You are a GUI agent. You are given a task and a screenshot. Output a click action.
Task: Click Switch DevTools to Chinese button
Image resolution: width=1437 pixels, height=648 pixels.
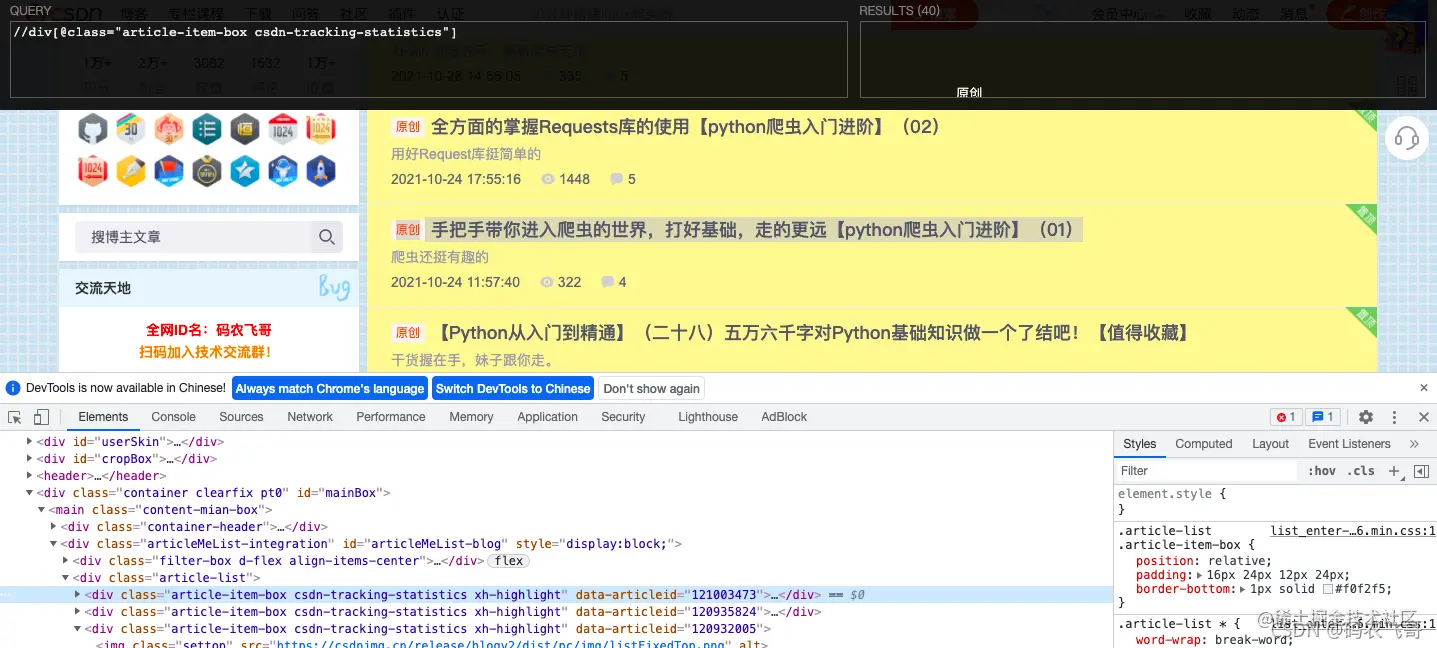[x=513, y=388]
